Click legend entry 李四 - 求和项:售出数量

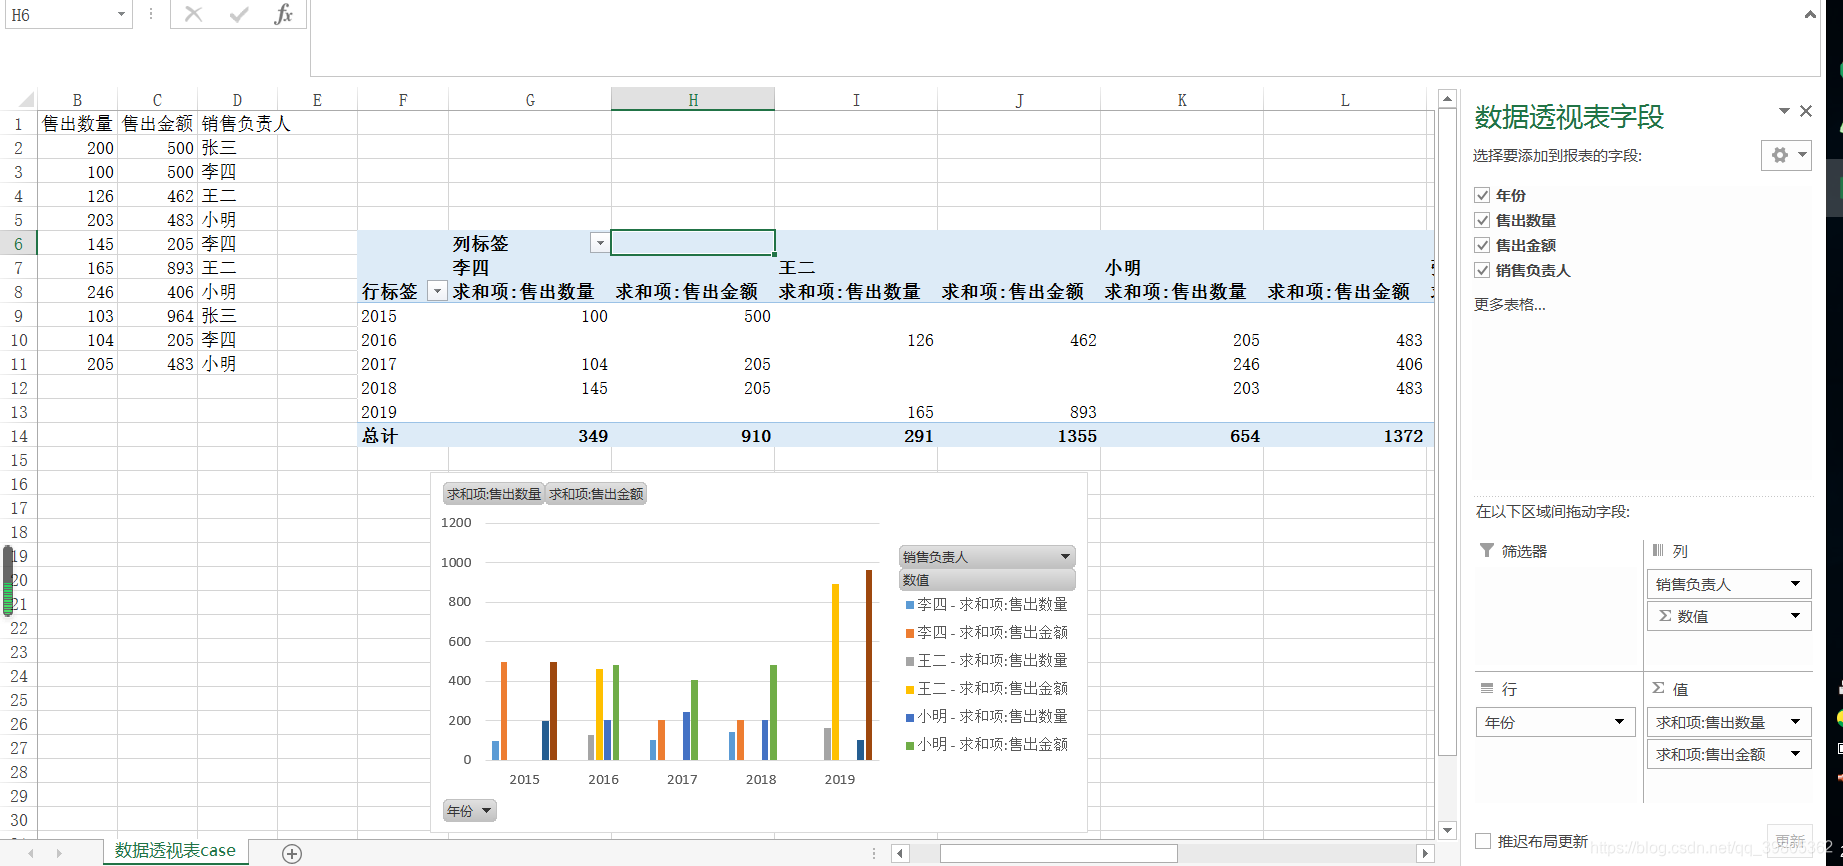[x=986, y=604]
